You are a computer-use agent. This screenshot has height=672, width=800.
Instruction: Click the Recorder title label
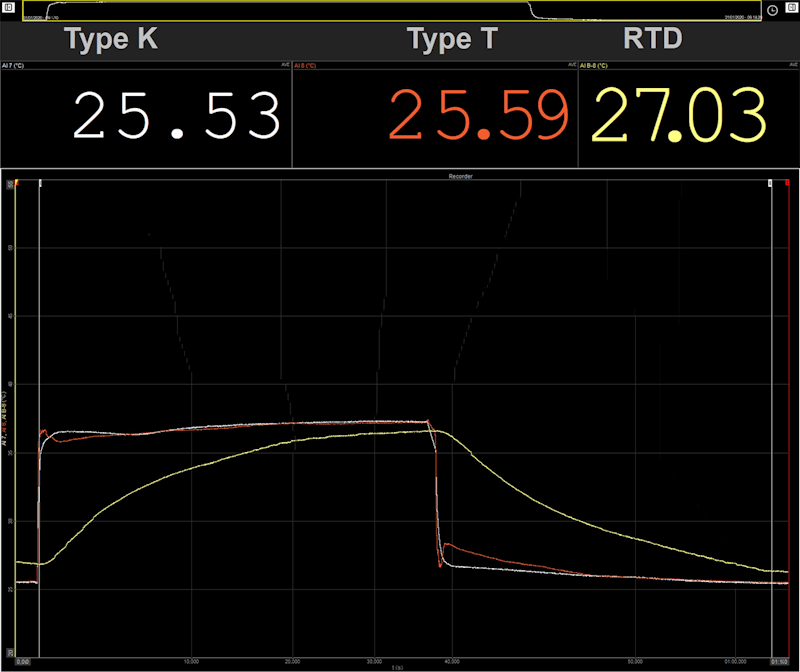(460, 177)
